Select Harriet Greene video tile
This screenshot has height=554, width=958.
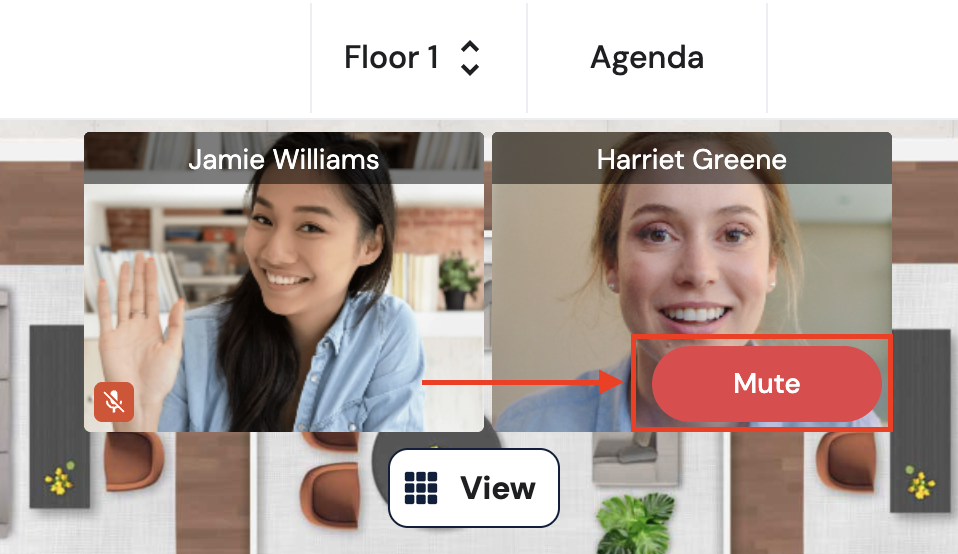click(x=692, y=282)
